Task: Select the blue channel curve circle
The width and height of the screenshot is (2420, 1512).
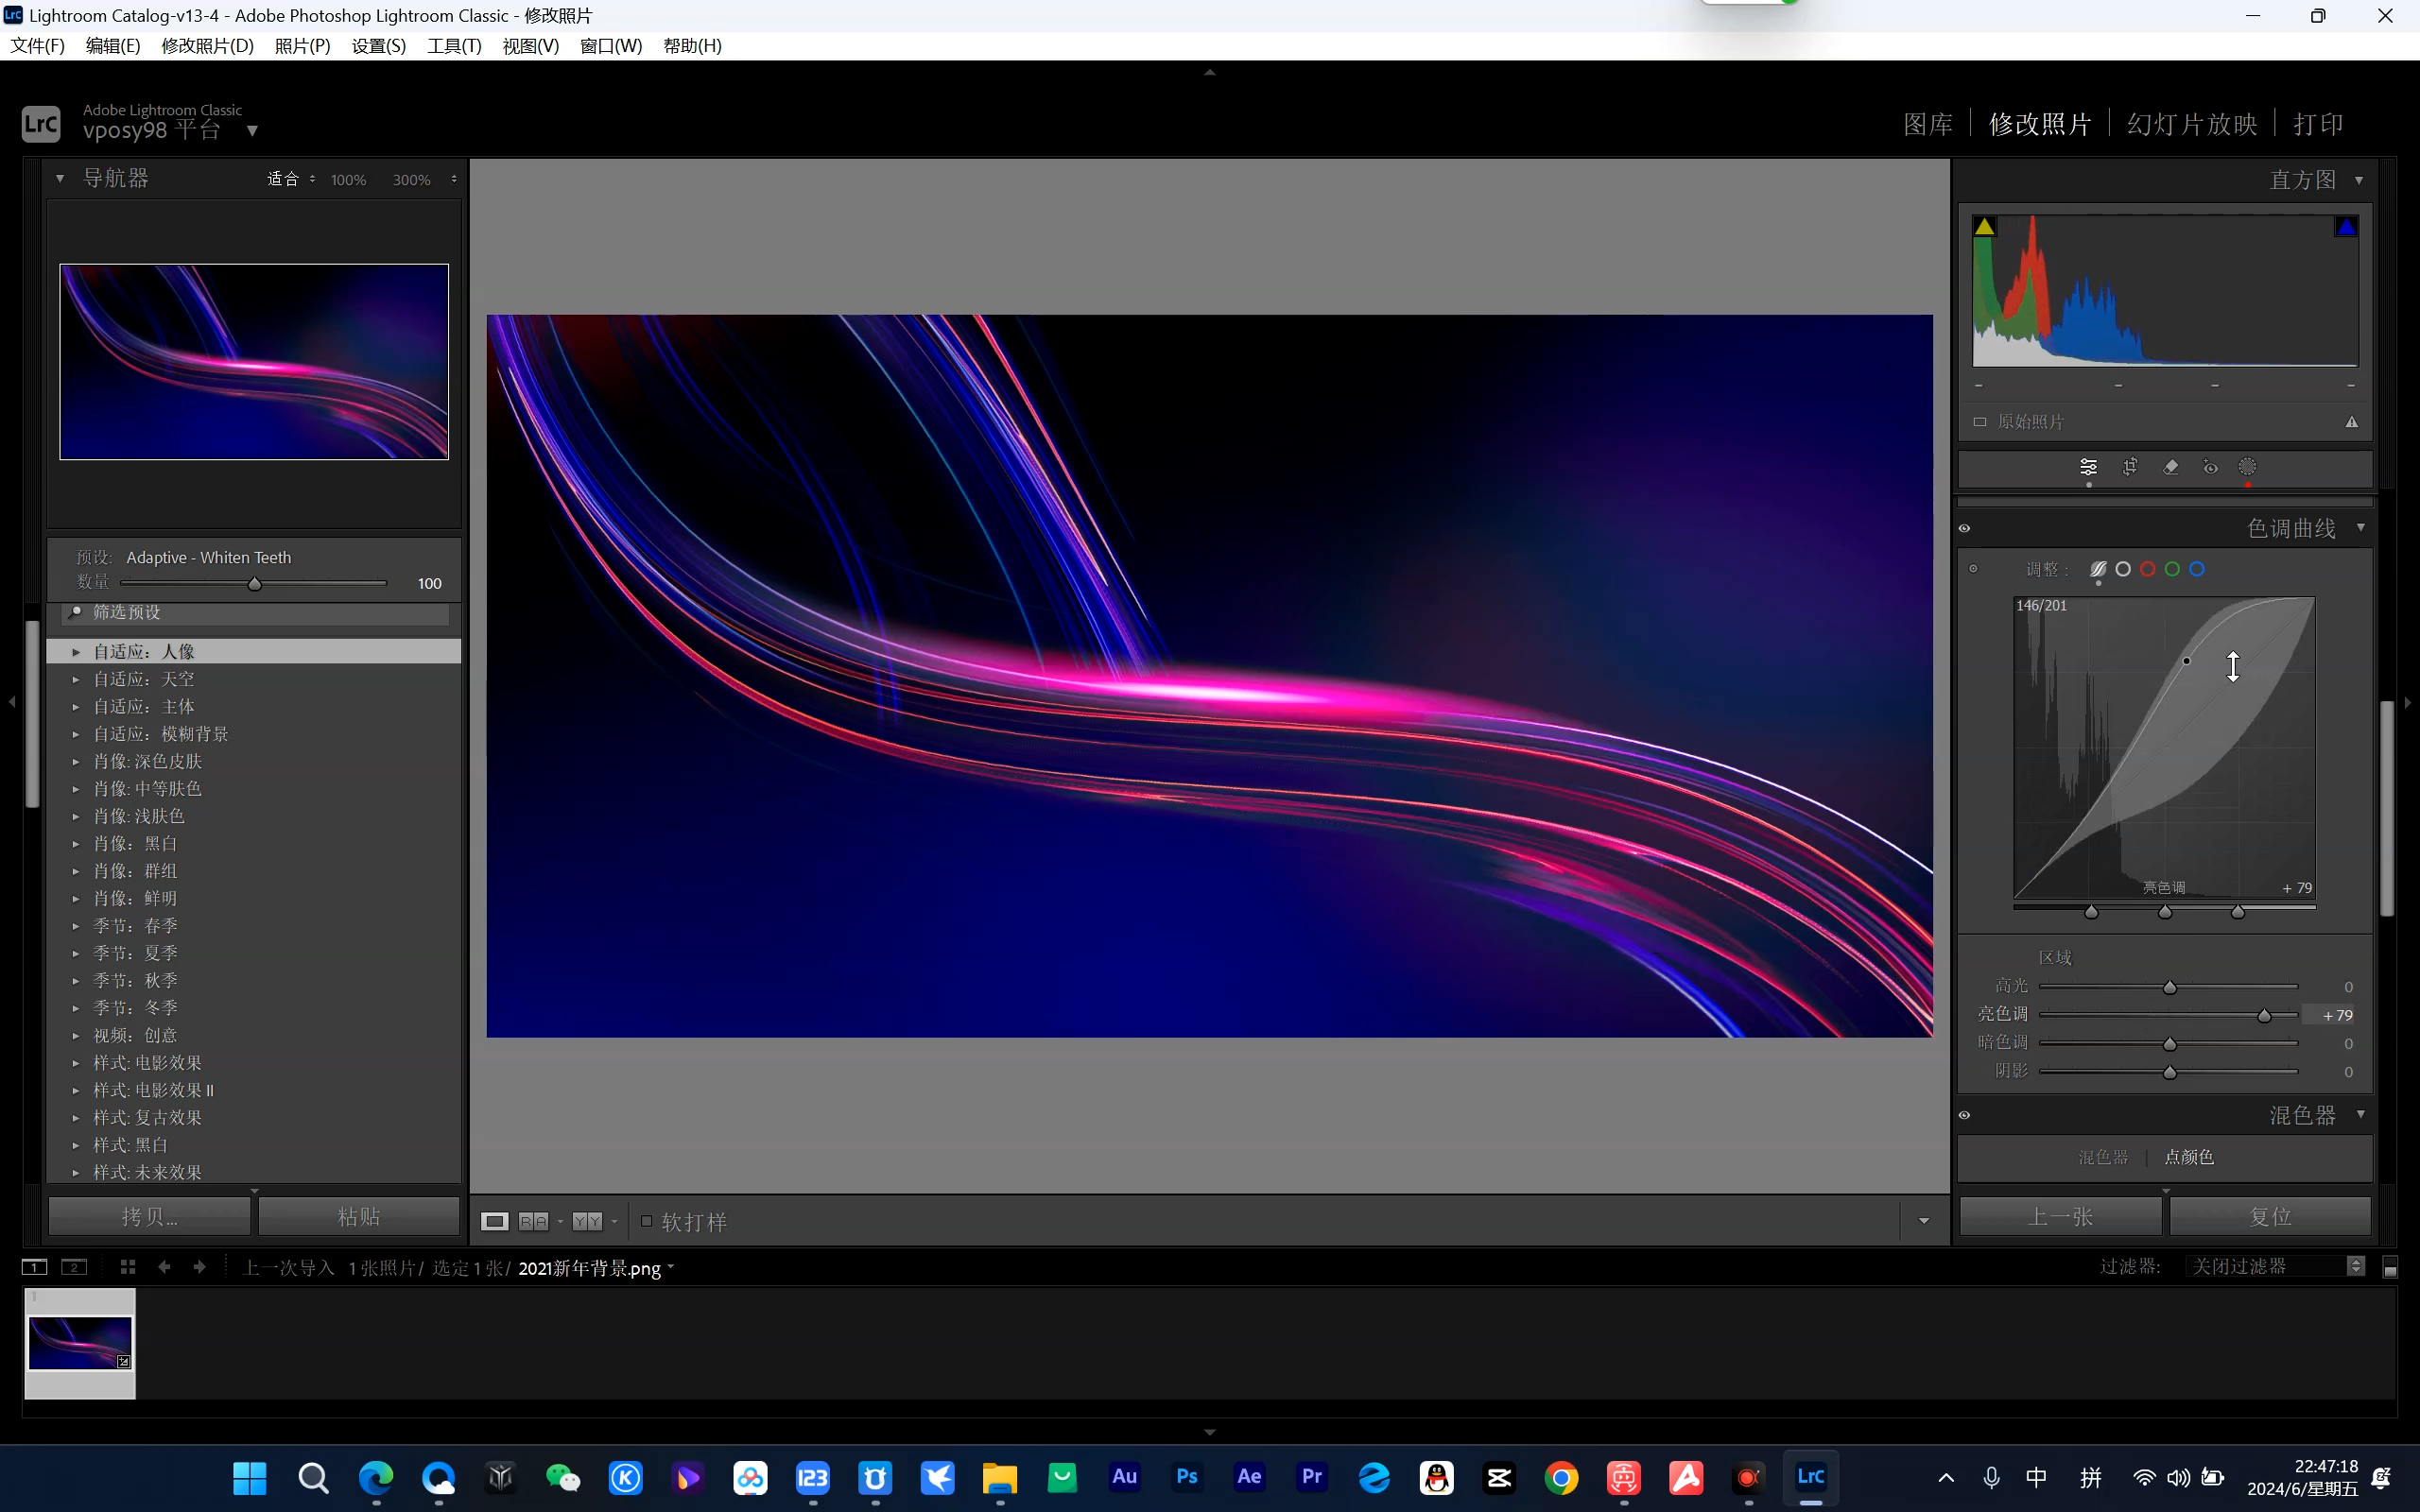Action: (2197, 569)
